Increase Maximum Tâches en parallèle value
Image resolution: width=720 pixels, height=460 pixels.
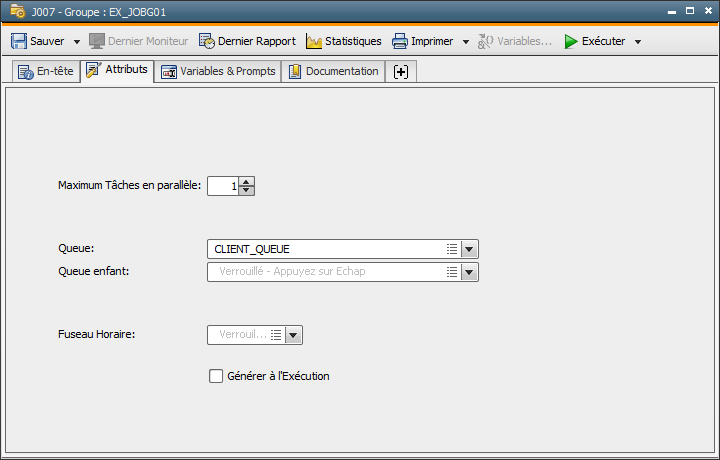247,181
